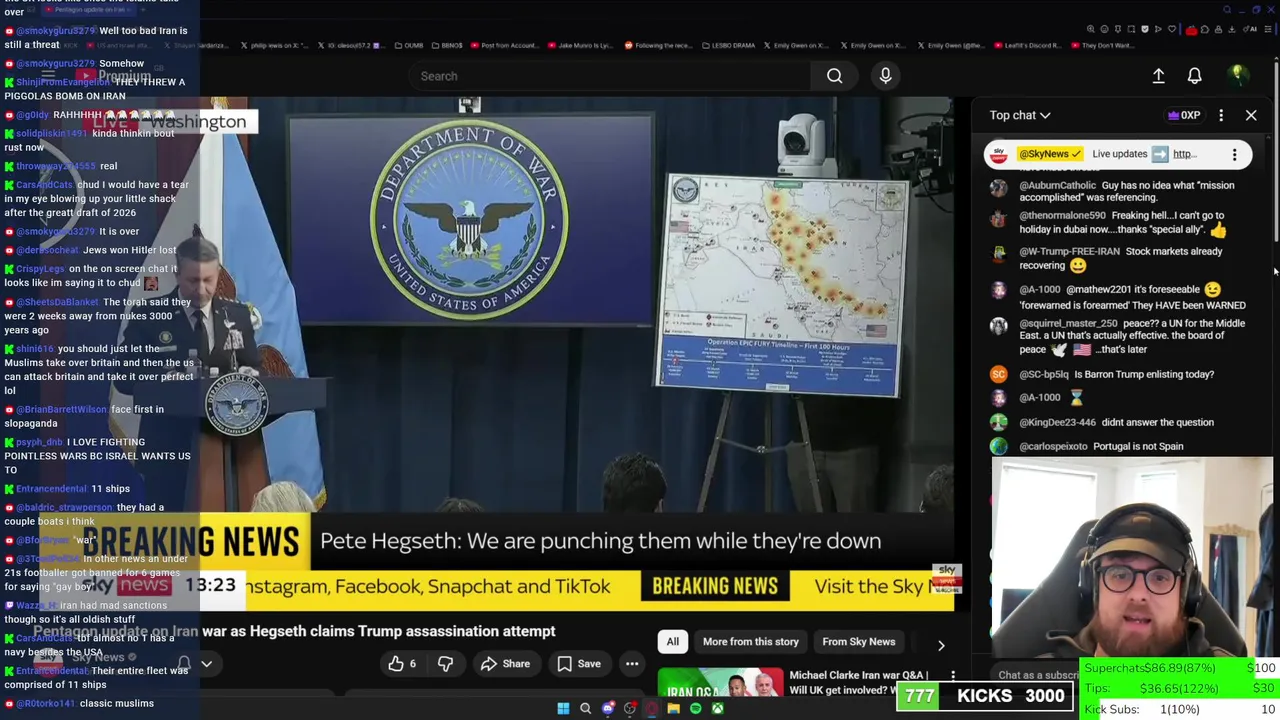
Task: Click @SkyNews name in pinned message
Action: tap(1051, 154)
